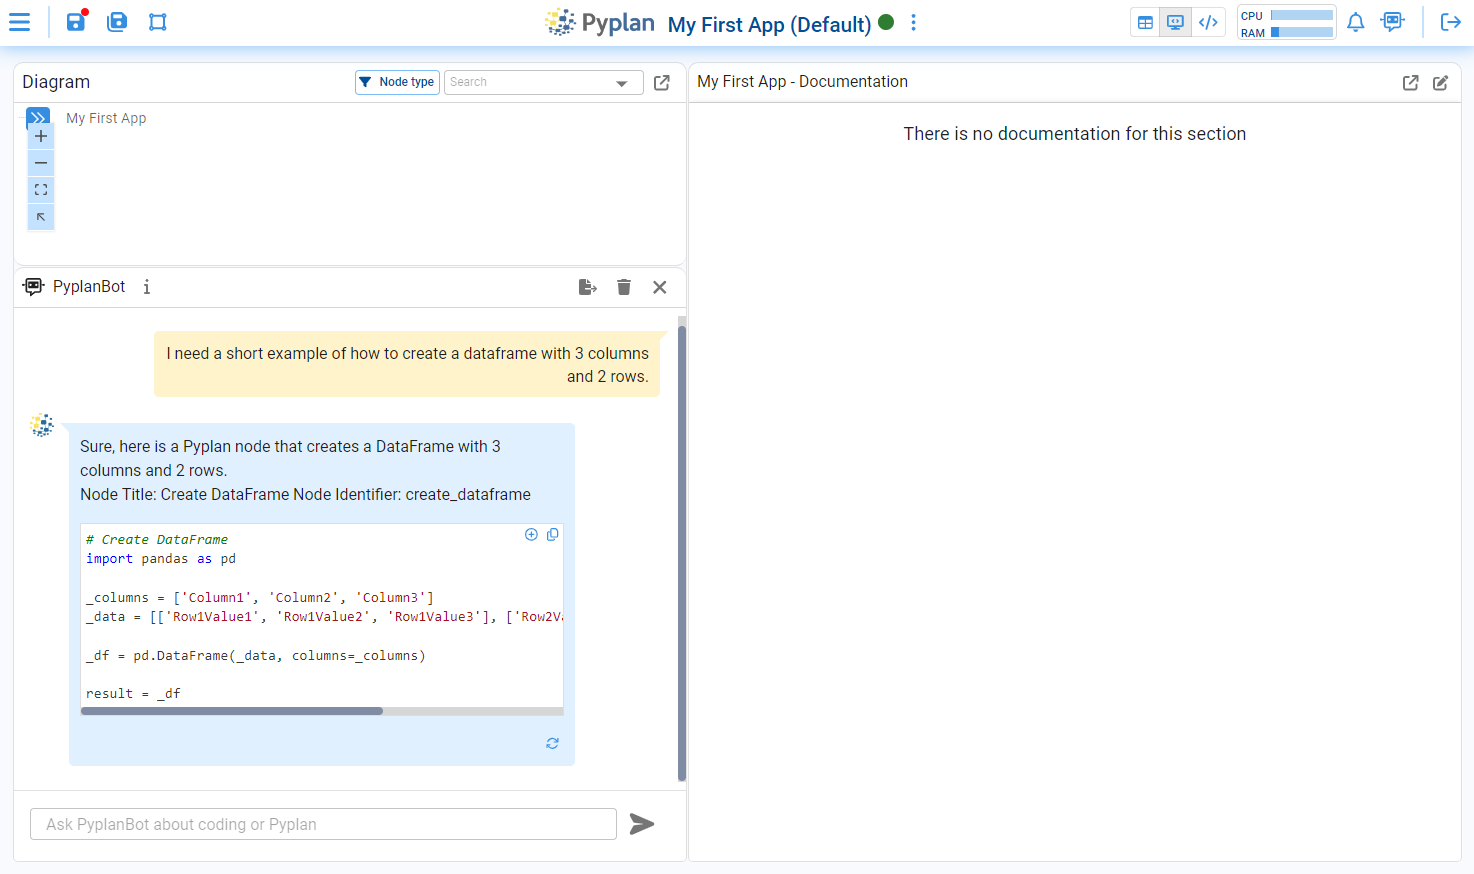
Task: Click the Pyplan logo
Action: click(600, 22)
